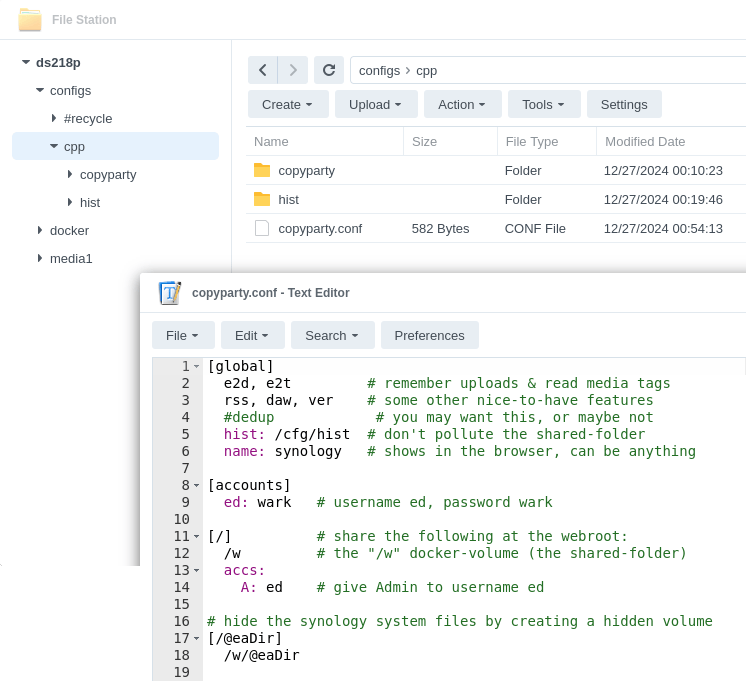Viewport: 746px width, 681px height.
Task: Select the media1 folder in tree
Action: (x=71, y=258)
